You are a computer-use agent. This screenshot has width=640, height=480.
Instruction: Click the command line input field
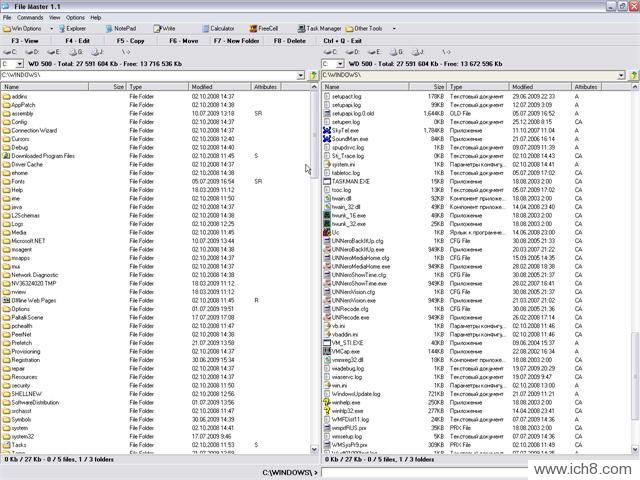[x=424, y=473]
